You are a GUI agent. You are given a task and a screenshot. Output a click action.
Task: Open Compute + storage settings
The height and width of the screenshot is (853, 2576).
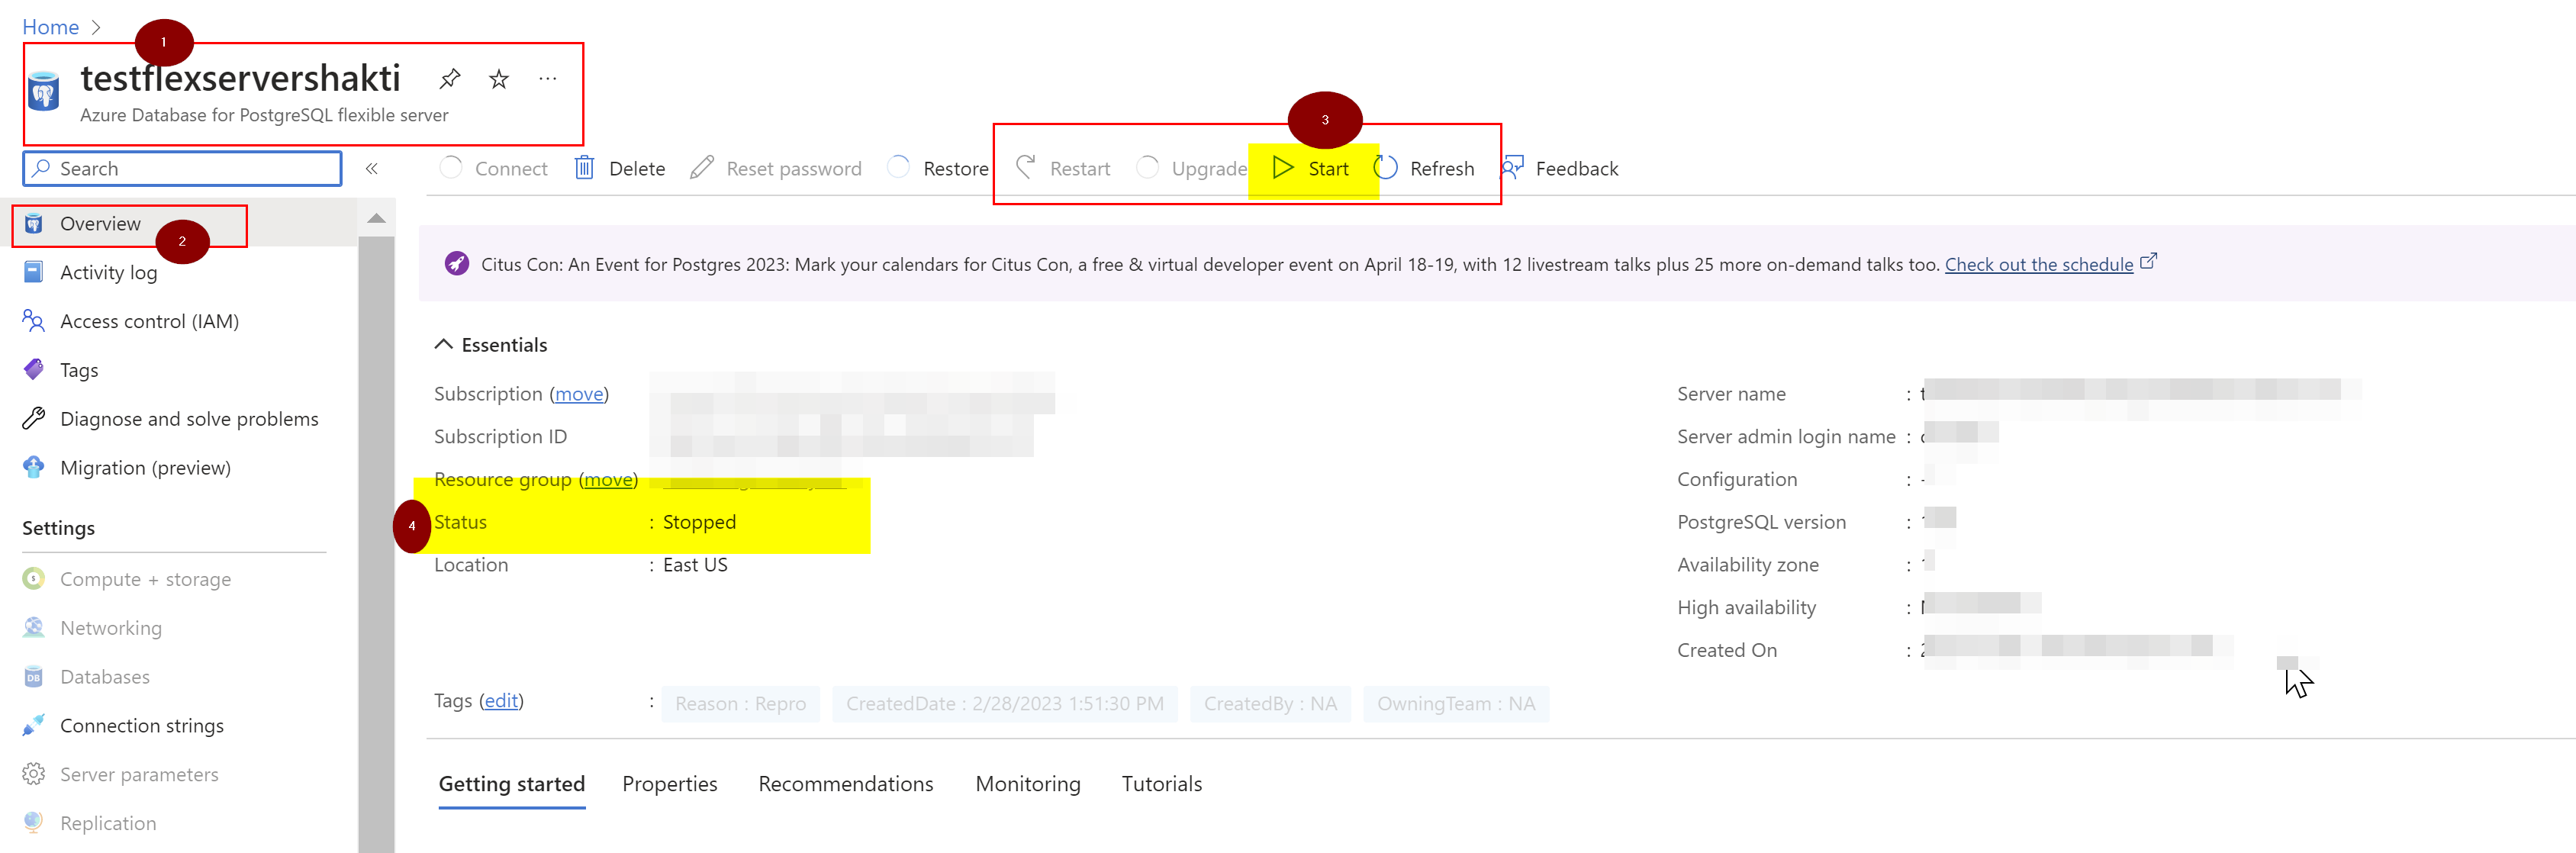point(145,579)
